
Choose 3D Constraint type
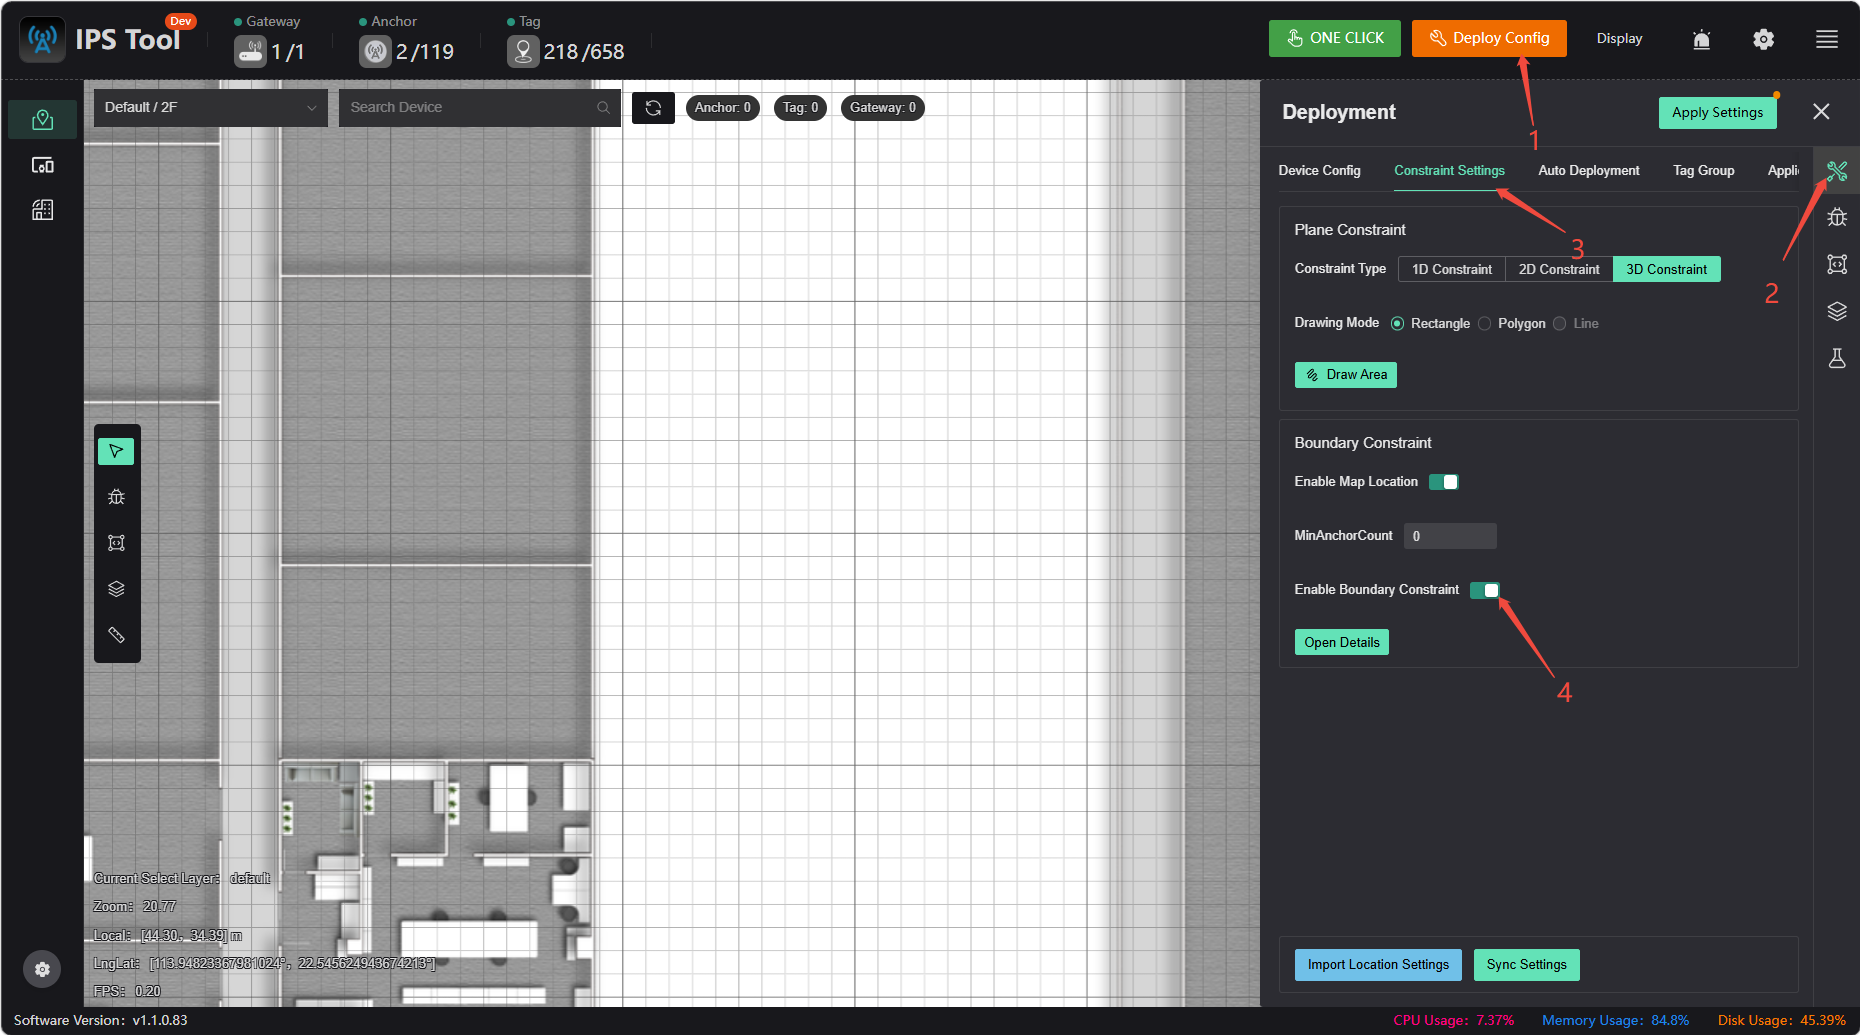point(1667,269)
